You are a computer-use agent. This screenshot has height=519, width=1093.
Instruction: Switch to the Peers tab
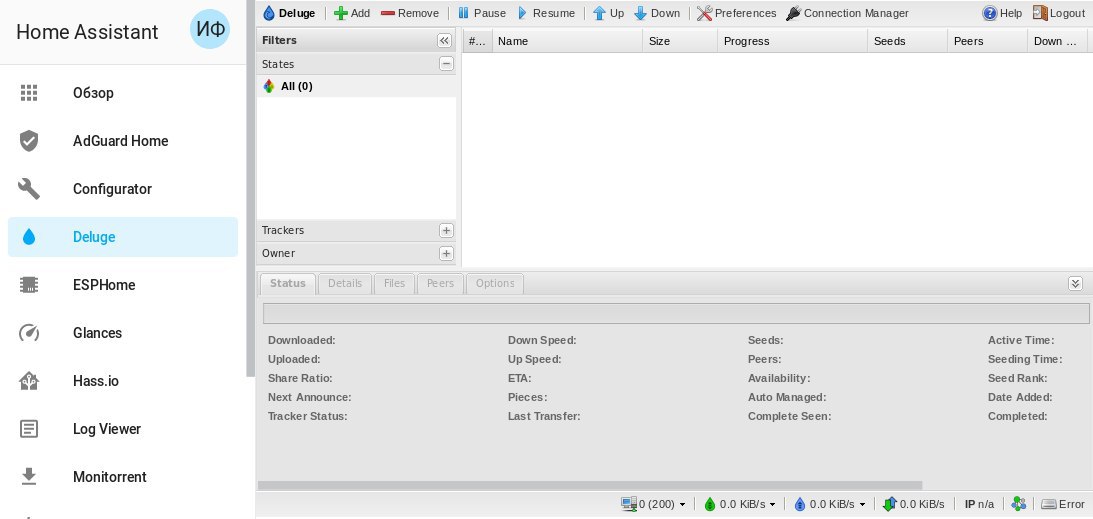440,284
